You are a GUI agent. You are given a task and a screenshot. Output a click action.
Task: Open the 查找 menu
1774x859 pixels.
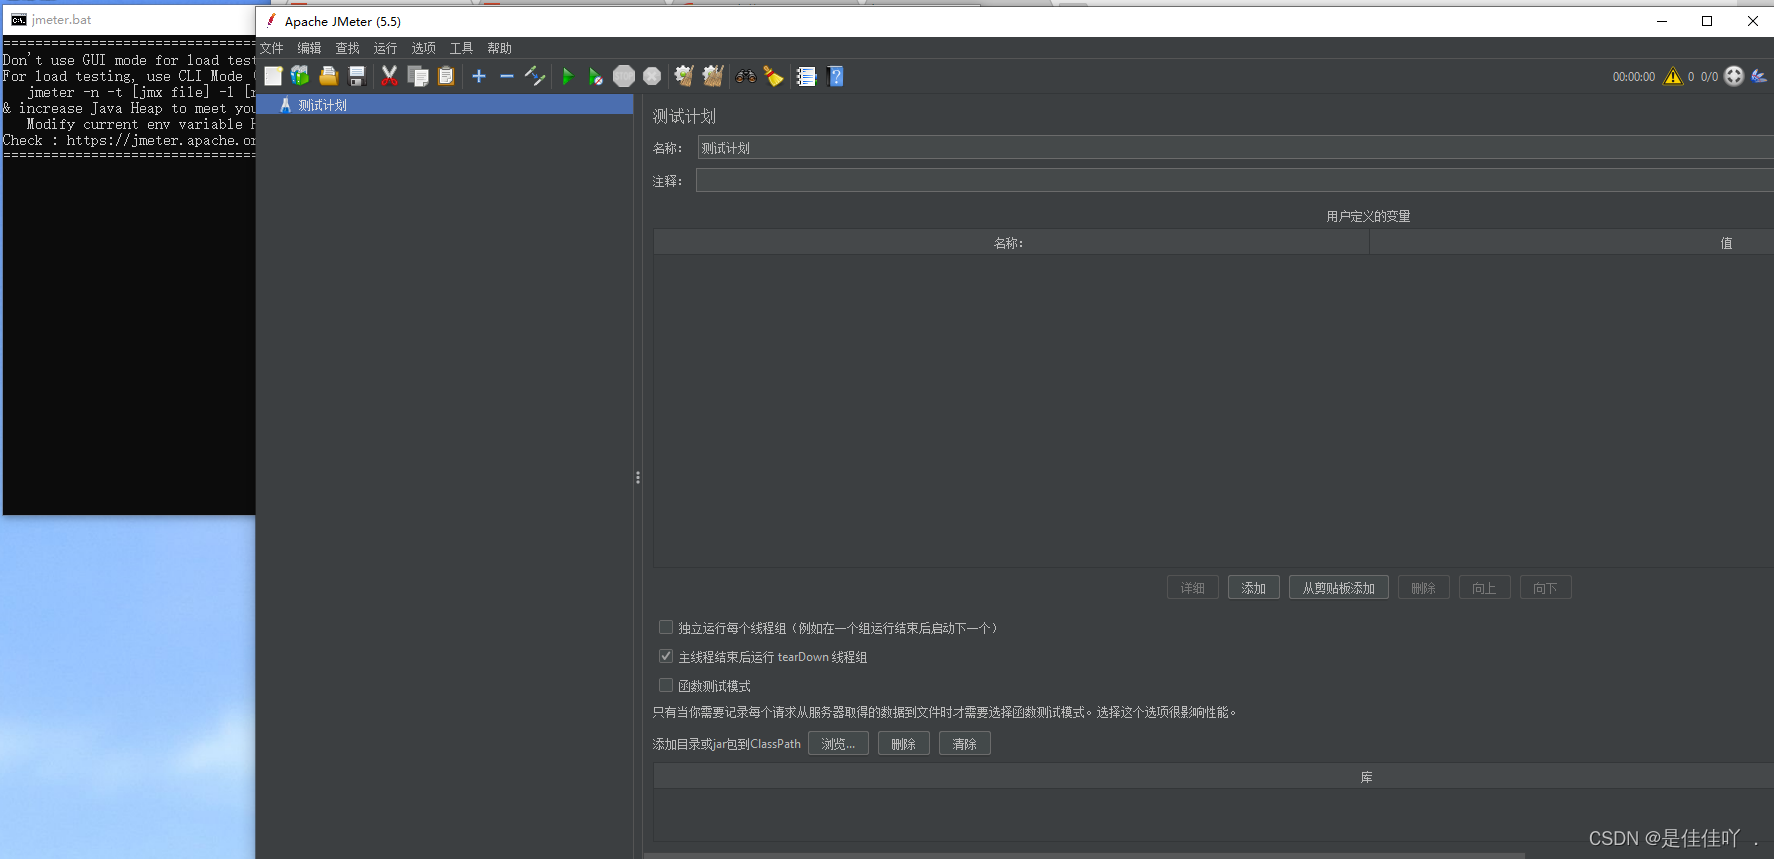tap(347, 48)
